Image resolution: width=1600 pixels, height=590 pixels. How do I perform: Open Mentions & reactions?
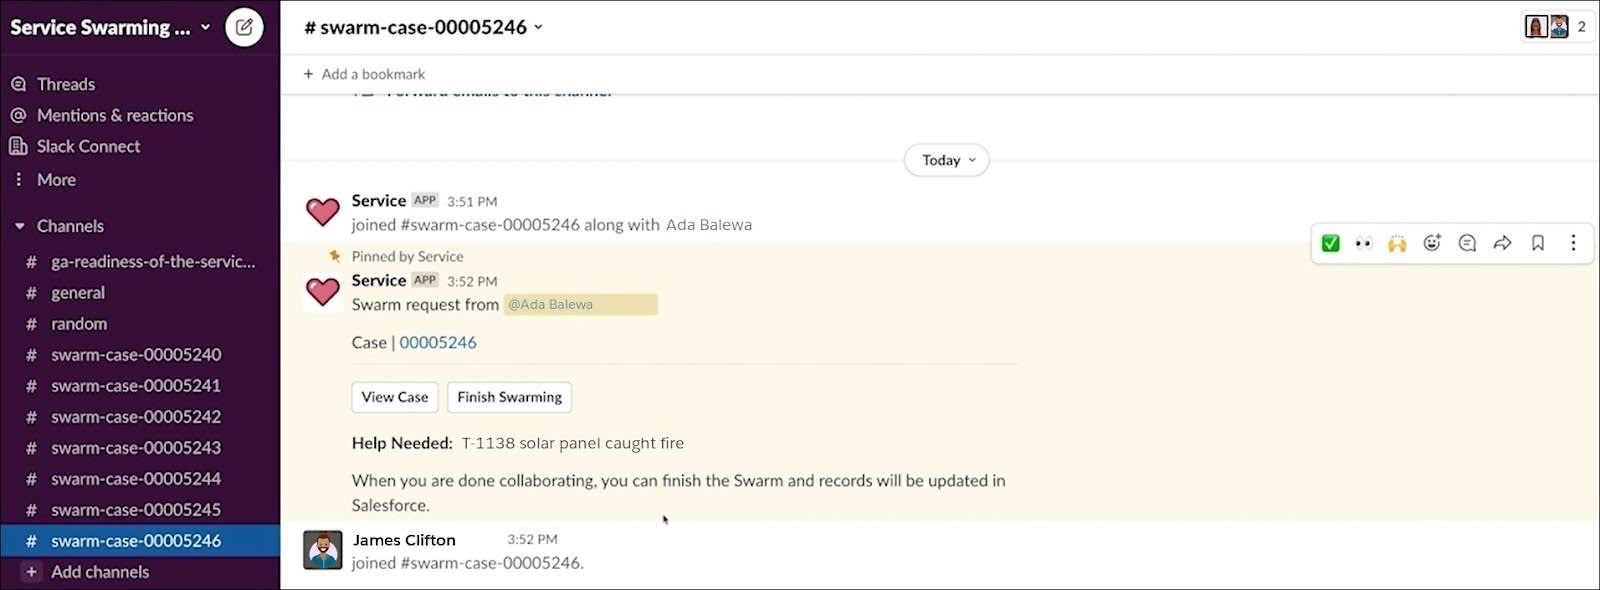click(x=115, y=115)
